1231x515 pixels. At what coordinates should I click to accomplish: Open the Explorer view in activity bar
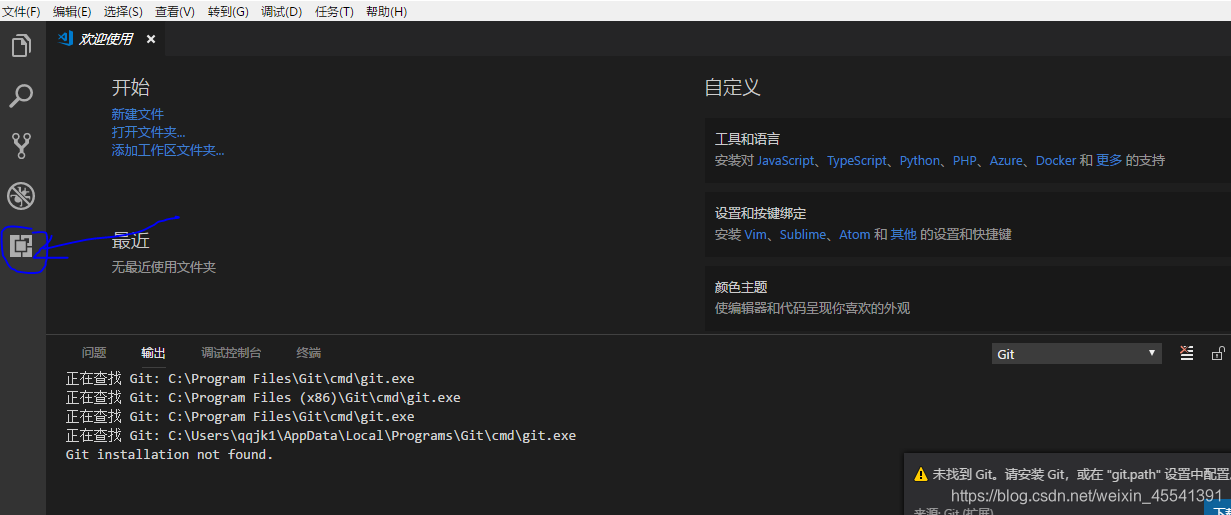coord(21,46)
